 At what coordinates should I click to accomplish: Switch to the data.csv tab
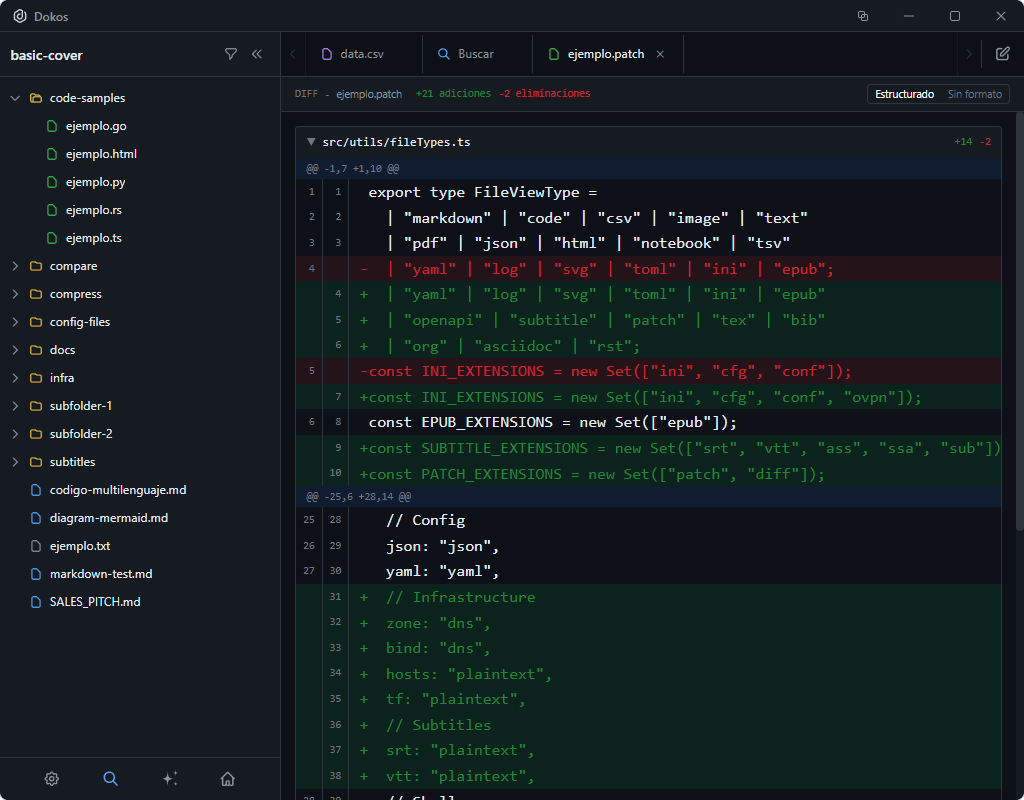[x=361, y=54]
